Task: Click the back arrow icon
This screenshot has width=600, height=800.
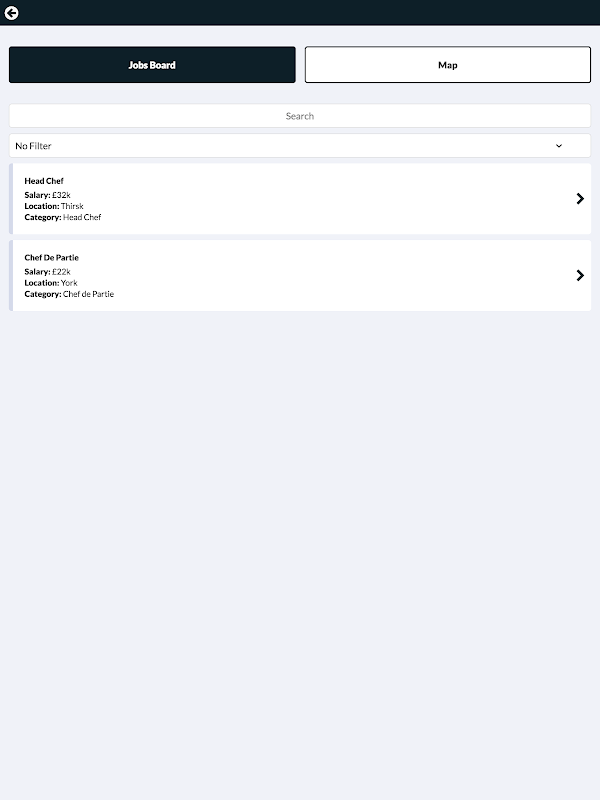Action: tap(12, 13)
